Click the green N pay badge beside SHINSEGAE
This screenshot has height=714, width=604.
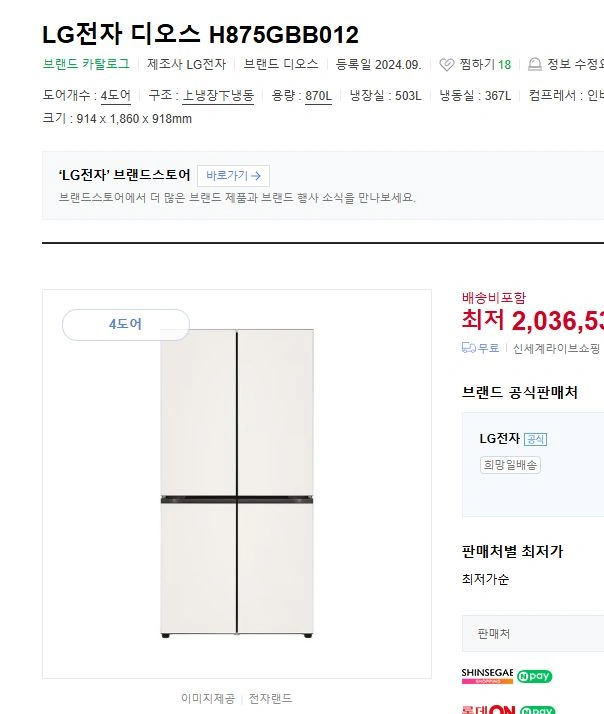[x=536, y=676]
